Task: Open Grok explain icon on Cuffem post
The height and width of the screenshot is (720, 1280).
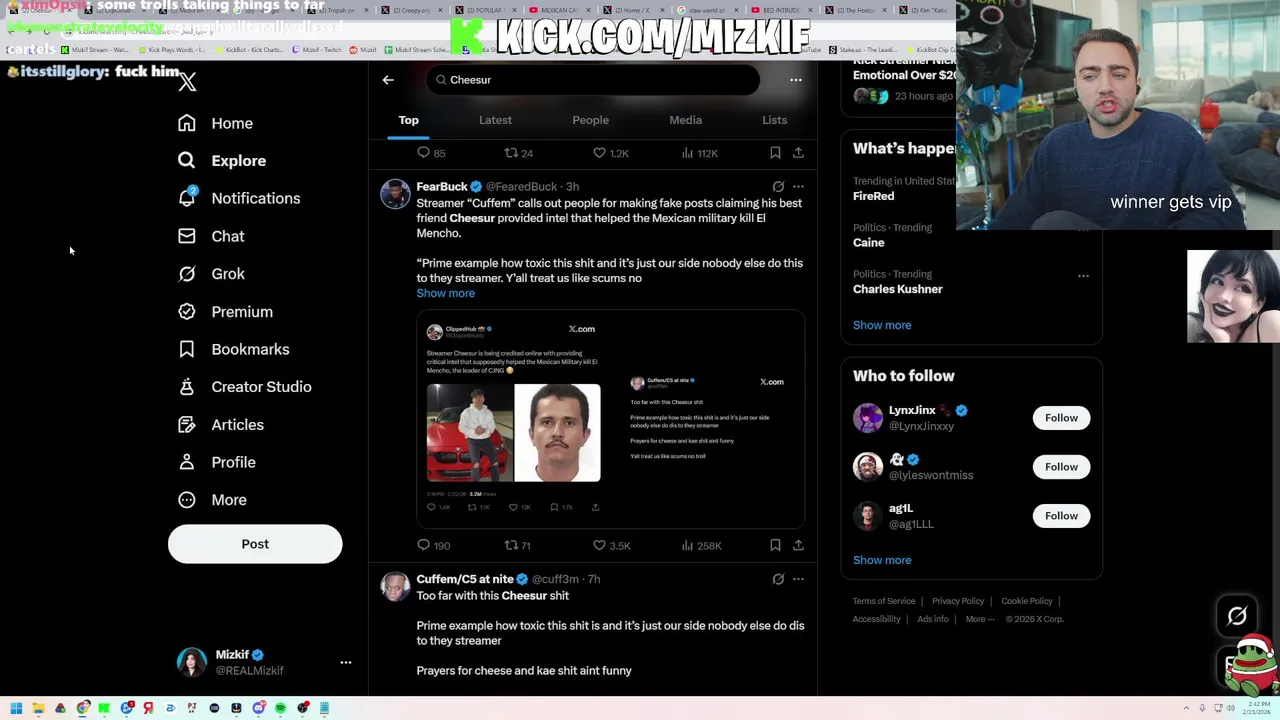Action: point(778,579)
